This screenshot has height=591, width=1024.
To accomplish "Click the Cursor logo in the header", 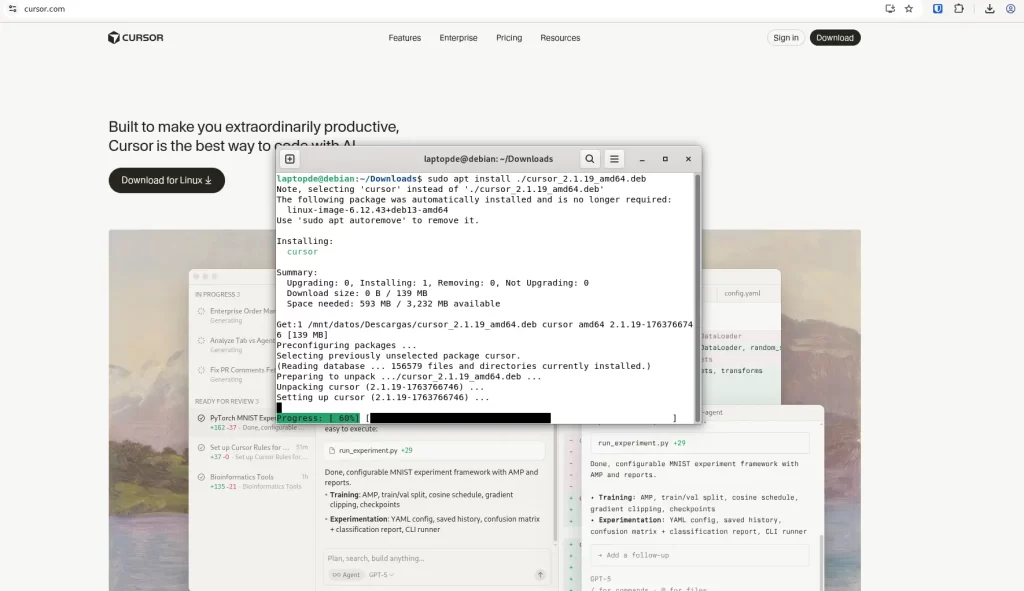I will pyautogui.click(x=136, y=38).
